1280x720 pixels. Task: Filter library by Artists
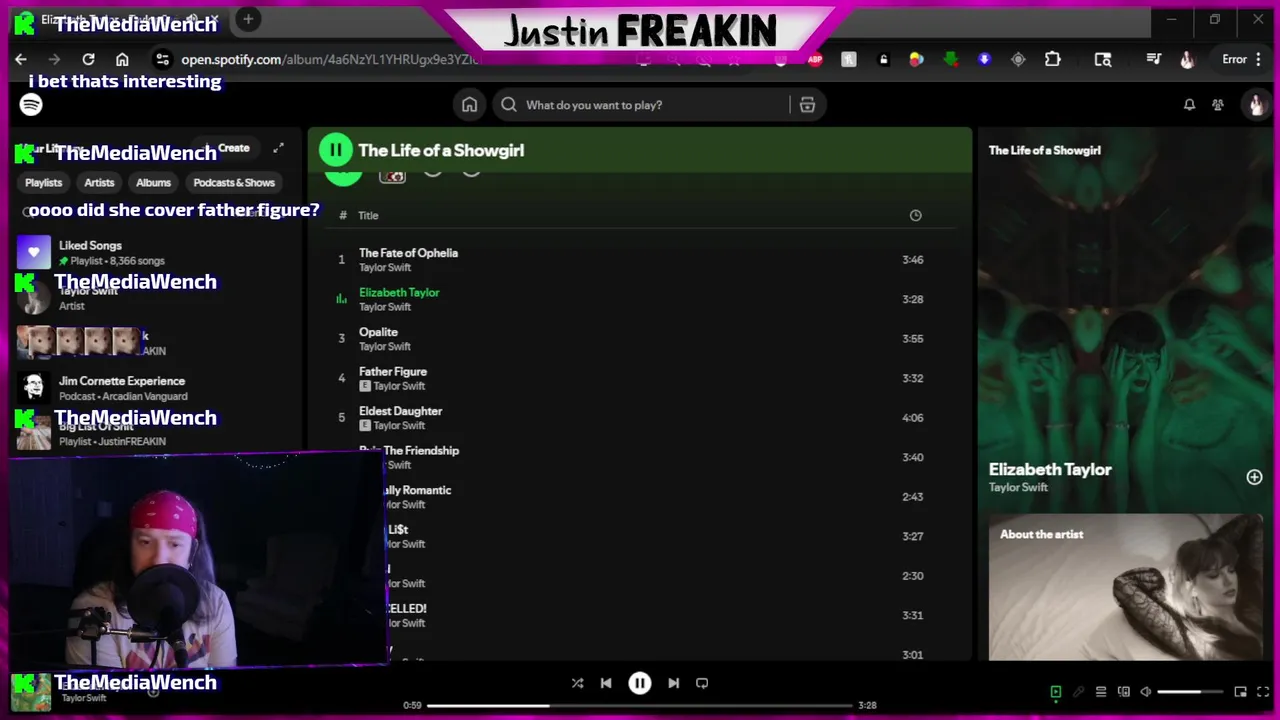(x=99, y=183)
